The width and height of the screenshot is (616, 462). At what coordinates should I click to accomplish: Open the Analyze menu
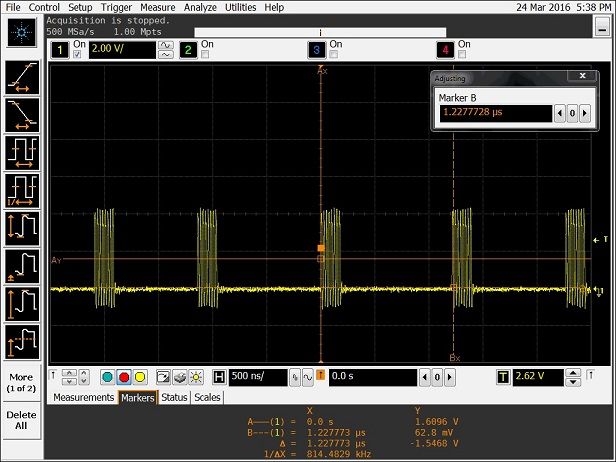[x=200, y=7]
